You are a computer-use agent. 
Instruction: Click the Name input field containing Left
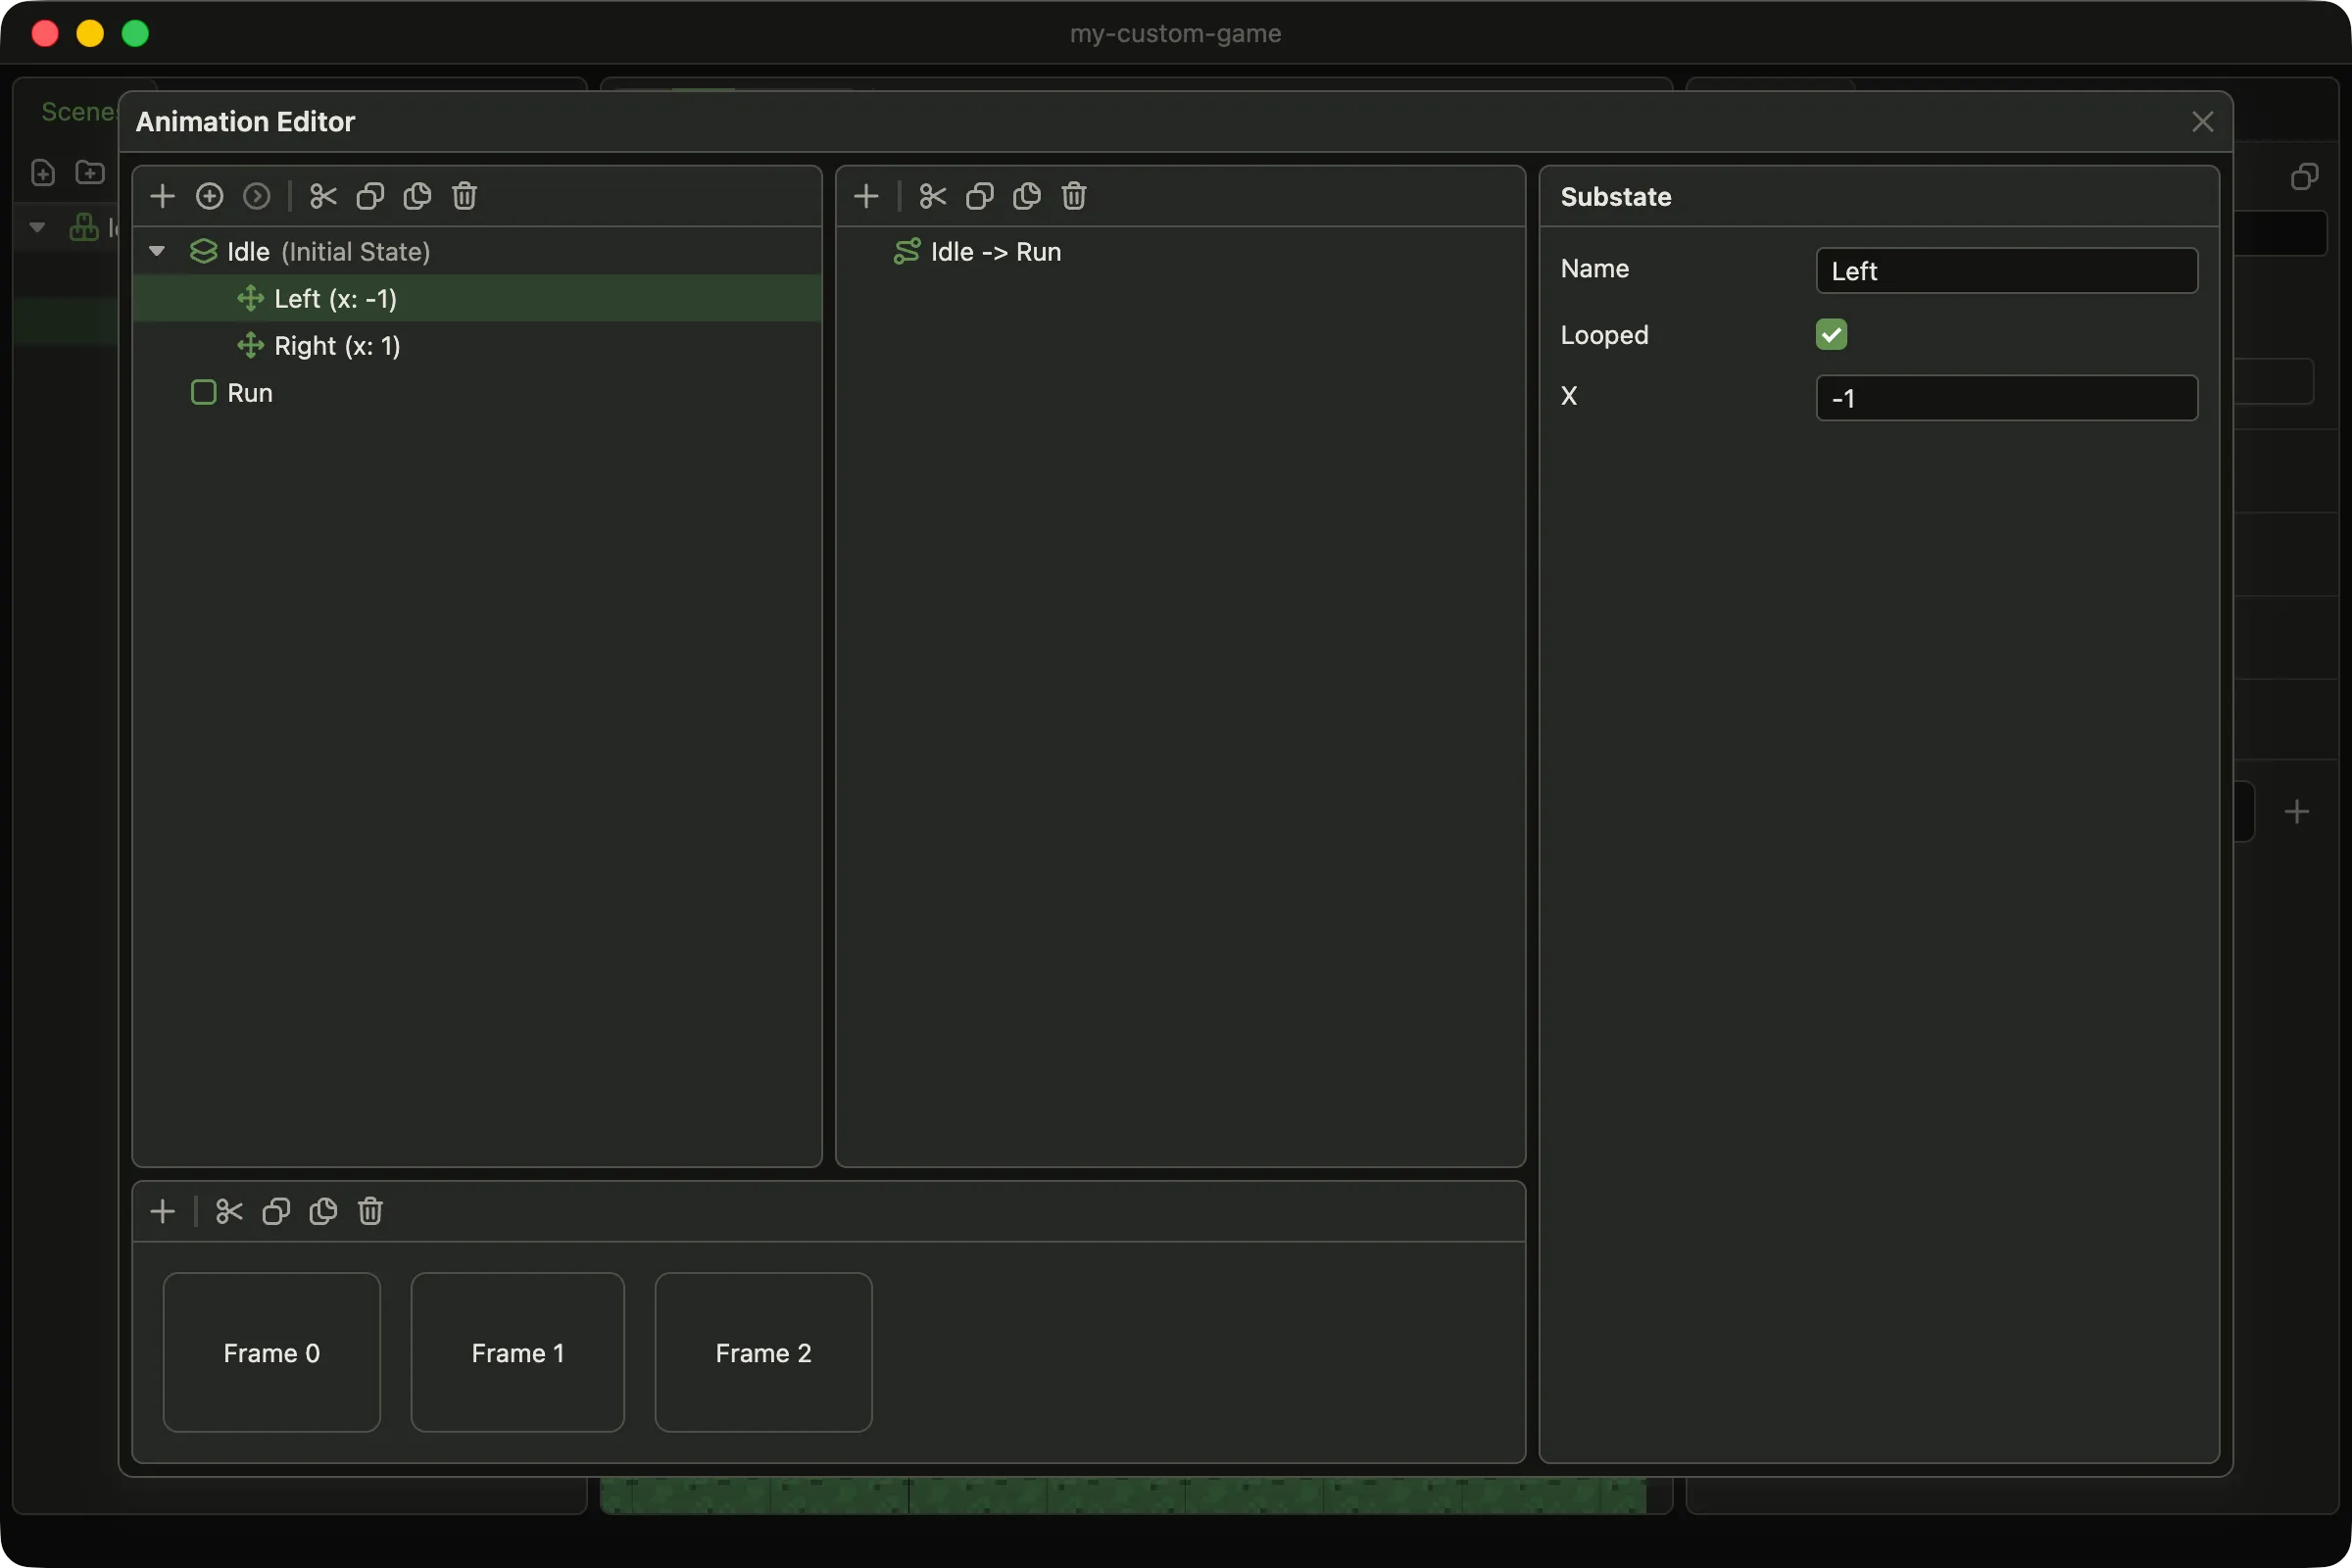pyautogui.click(x=2006, y=270)
